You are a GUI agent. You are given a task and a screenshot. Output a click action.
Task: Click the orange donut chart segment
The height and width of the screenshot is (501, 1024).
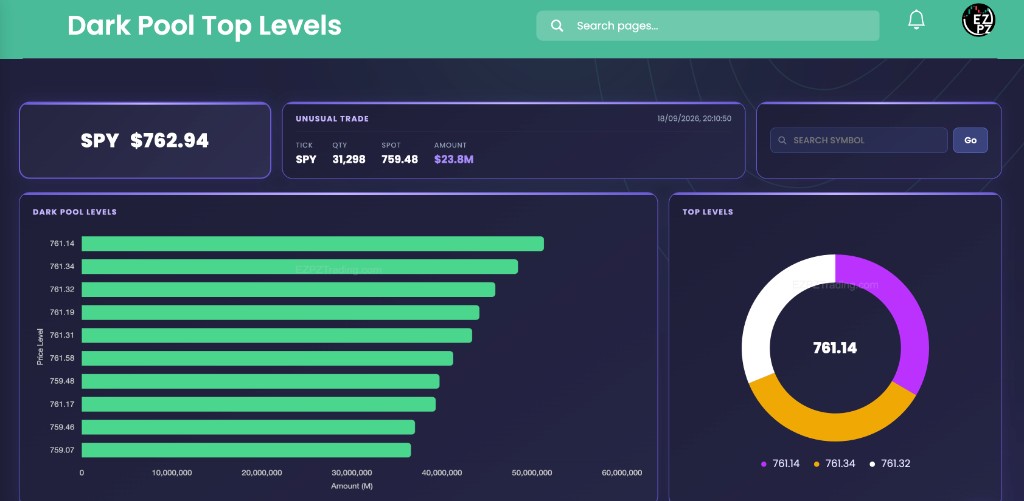pyautogui.click(x=831, y=427)
